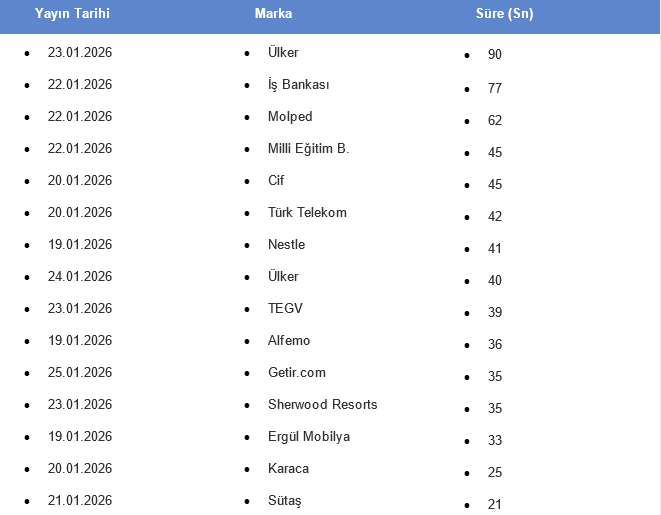Select the Nestle brand entry

[286, 245]
